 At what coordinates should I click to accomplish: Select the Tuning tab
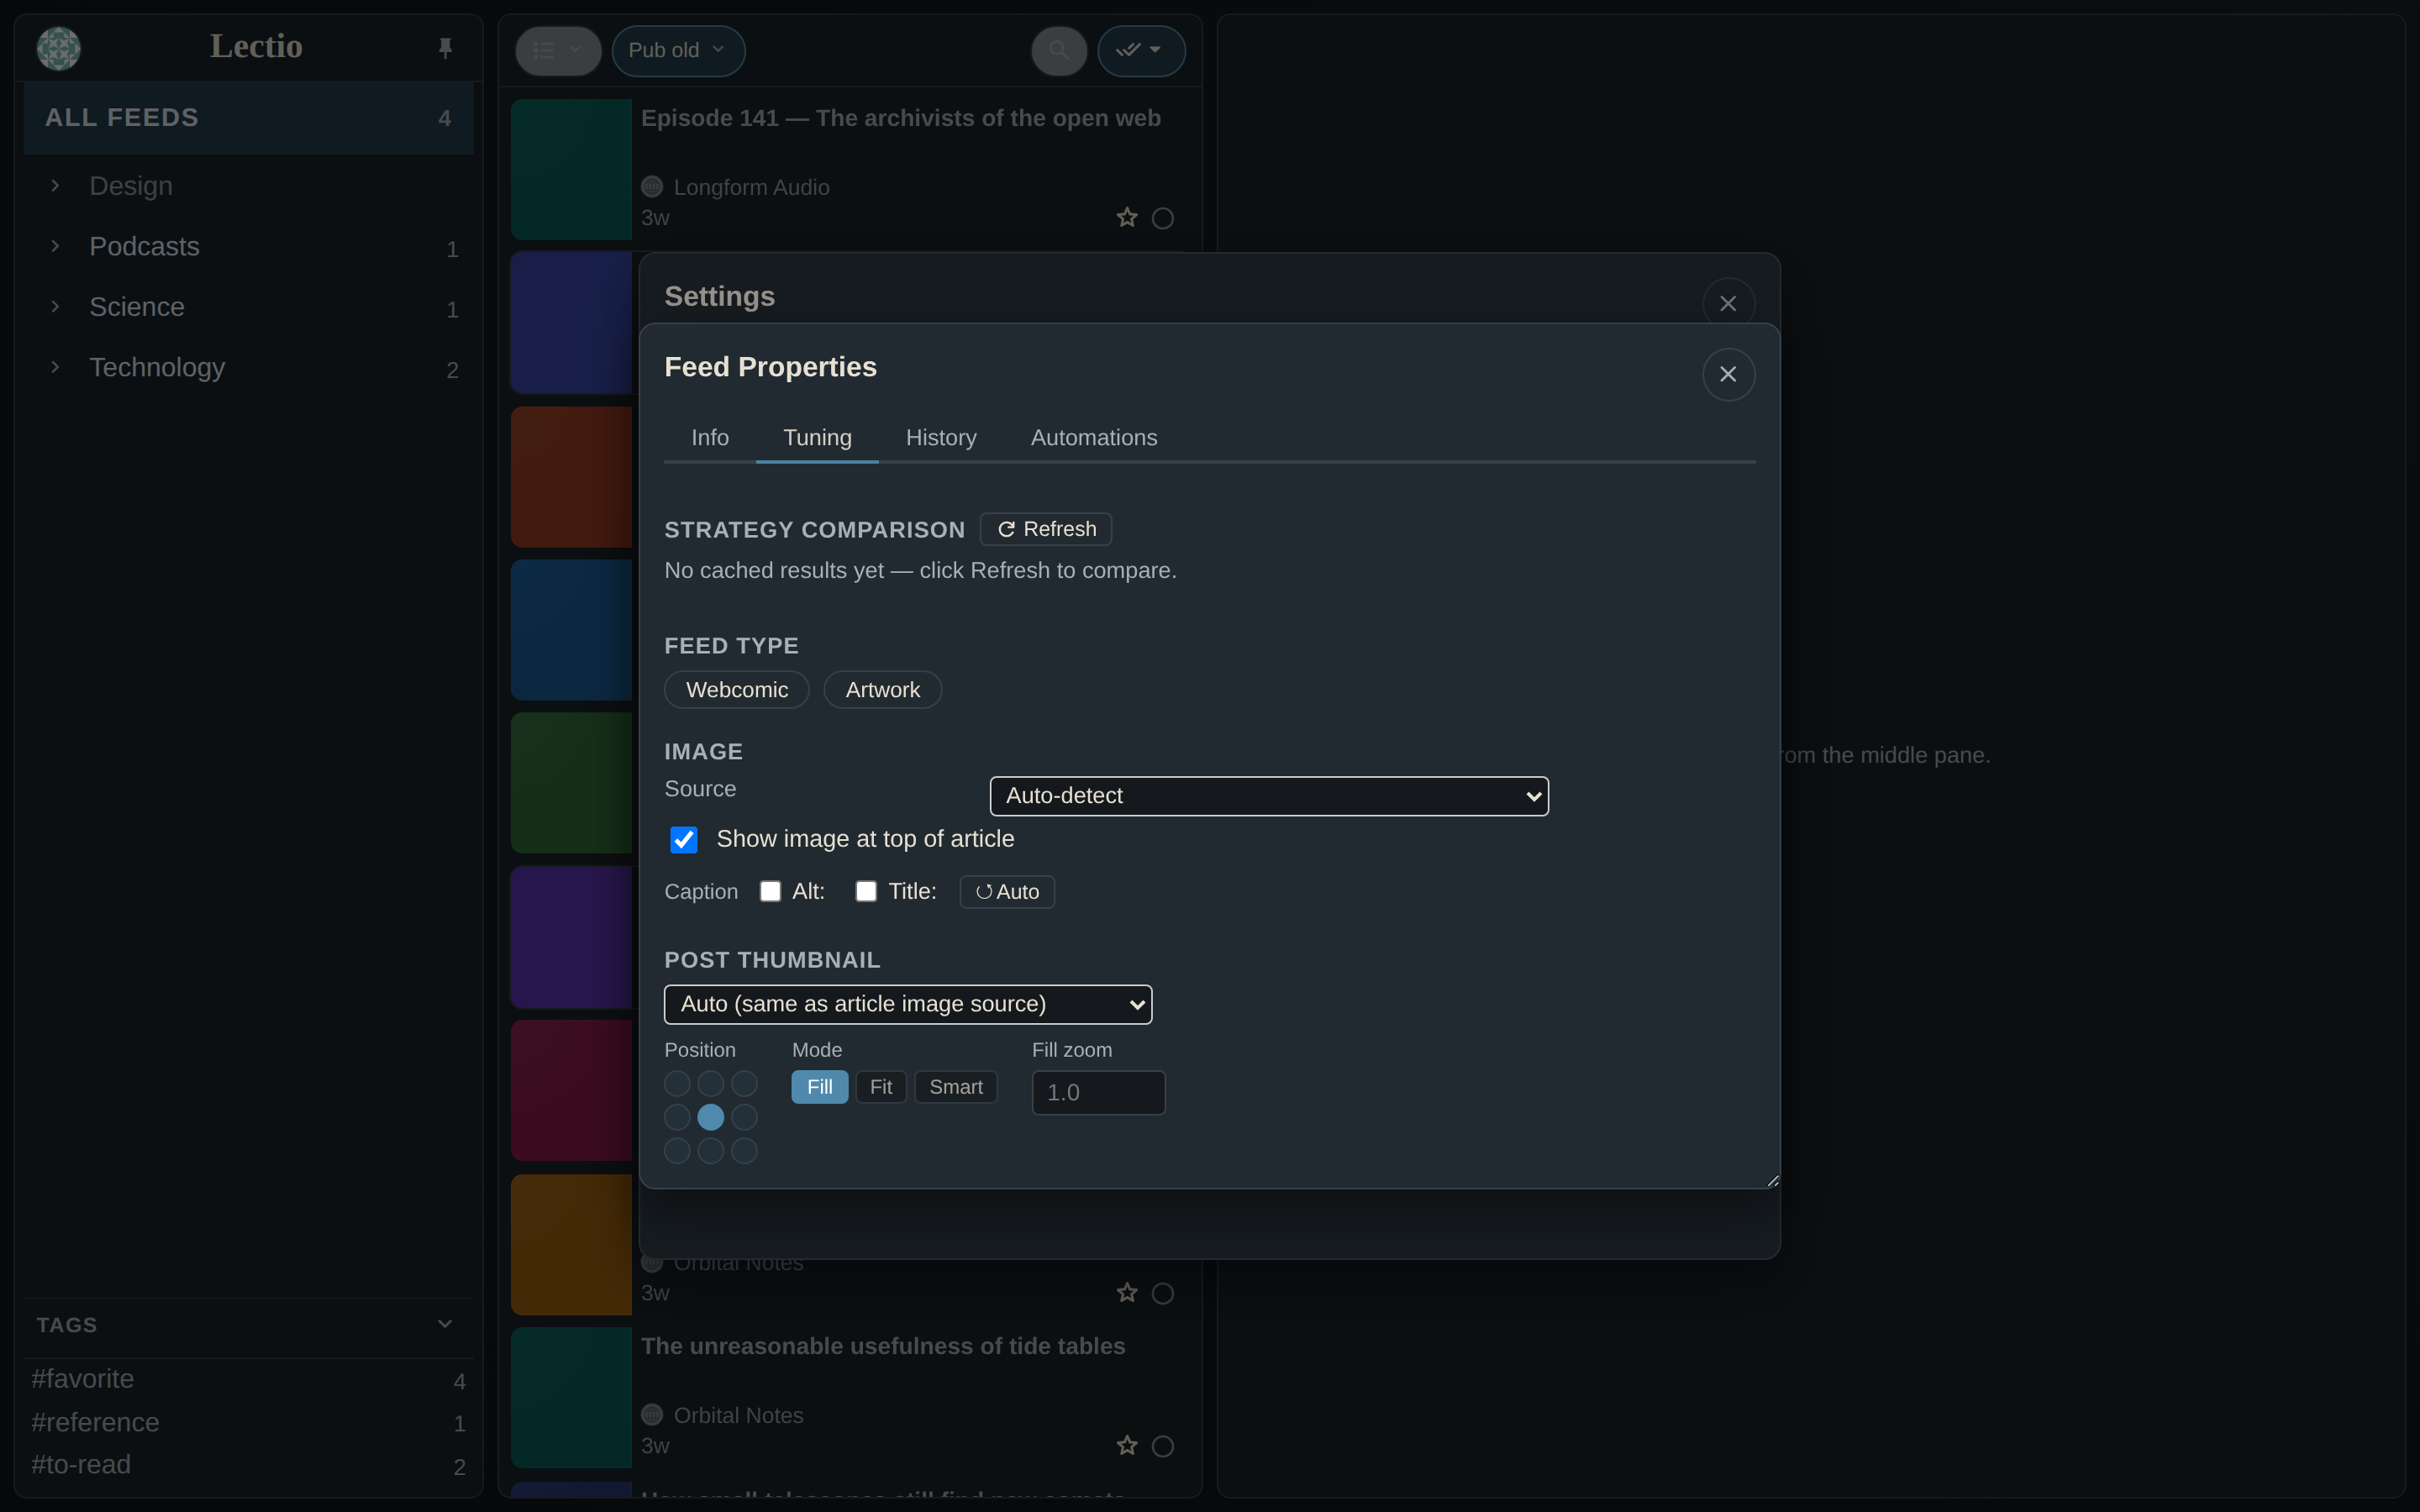tap(817, 438)
